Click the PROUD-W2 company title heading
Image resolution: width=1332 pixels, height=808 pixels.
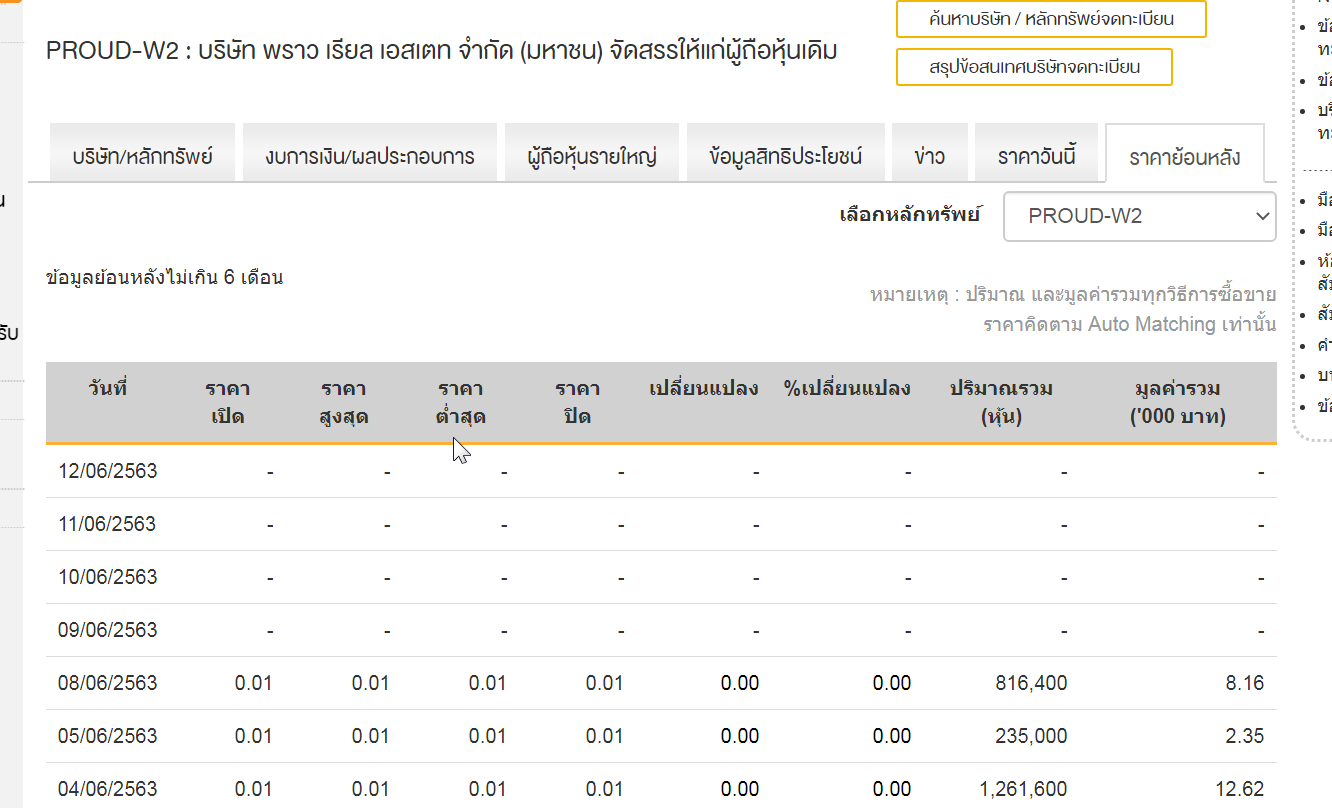tap(442, 50)
